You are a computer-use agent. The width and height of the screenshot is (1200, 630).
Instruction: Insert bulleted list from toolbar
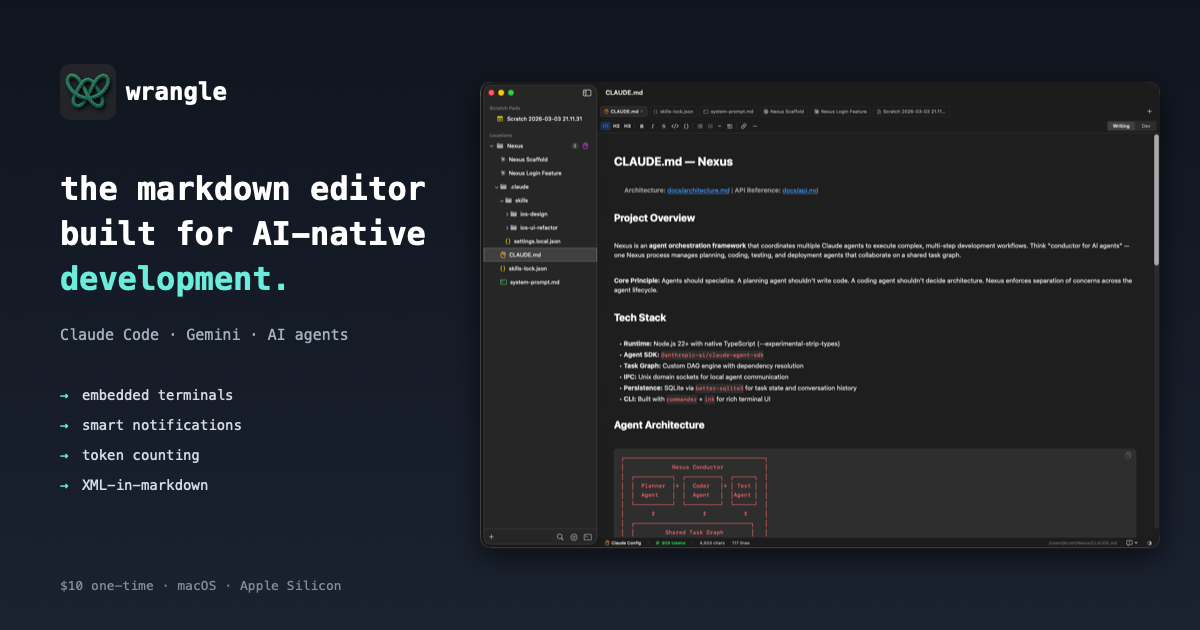[700, 126]
